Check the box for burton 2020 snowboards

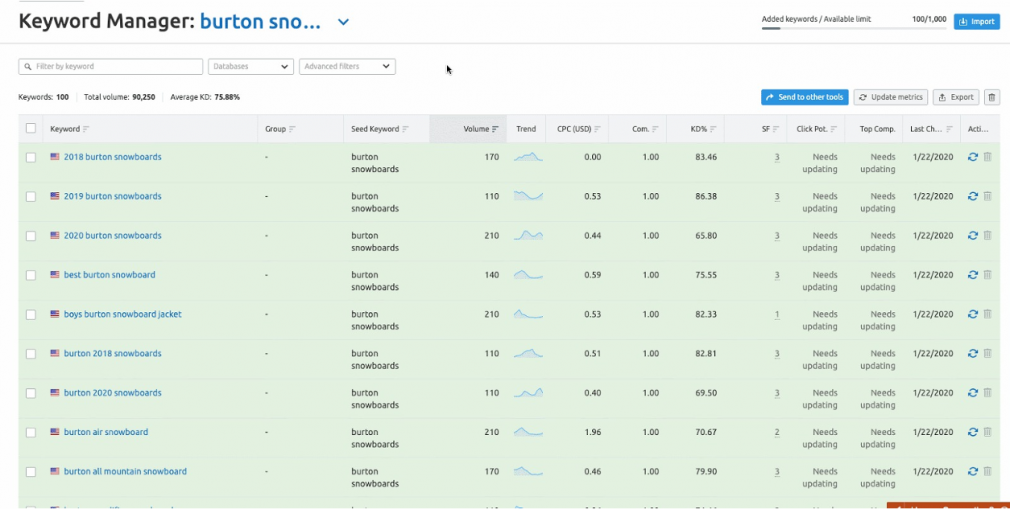coord(31,393)
